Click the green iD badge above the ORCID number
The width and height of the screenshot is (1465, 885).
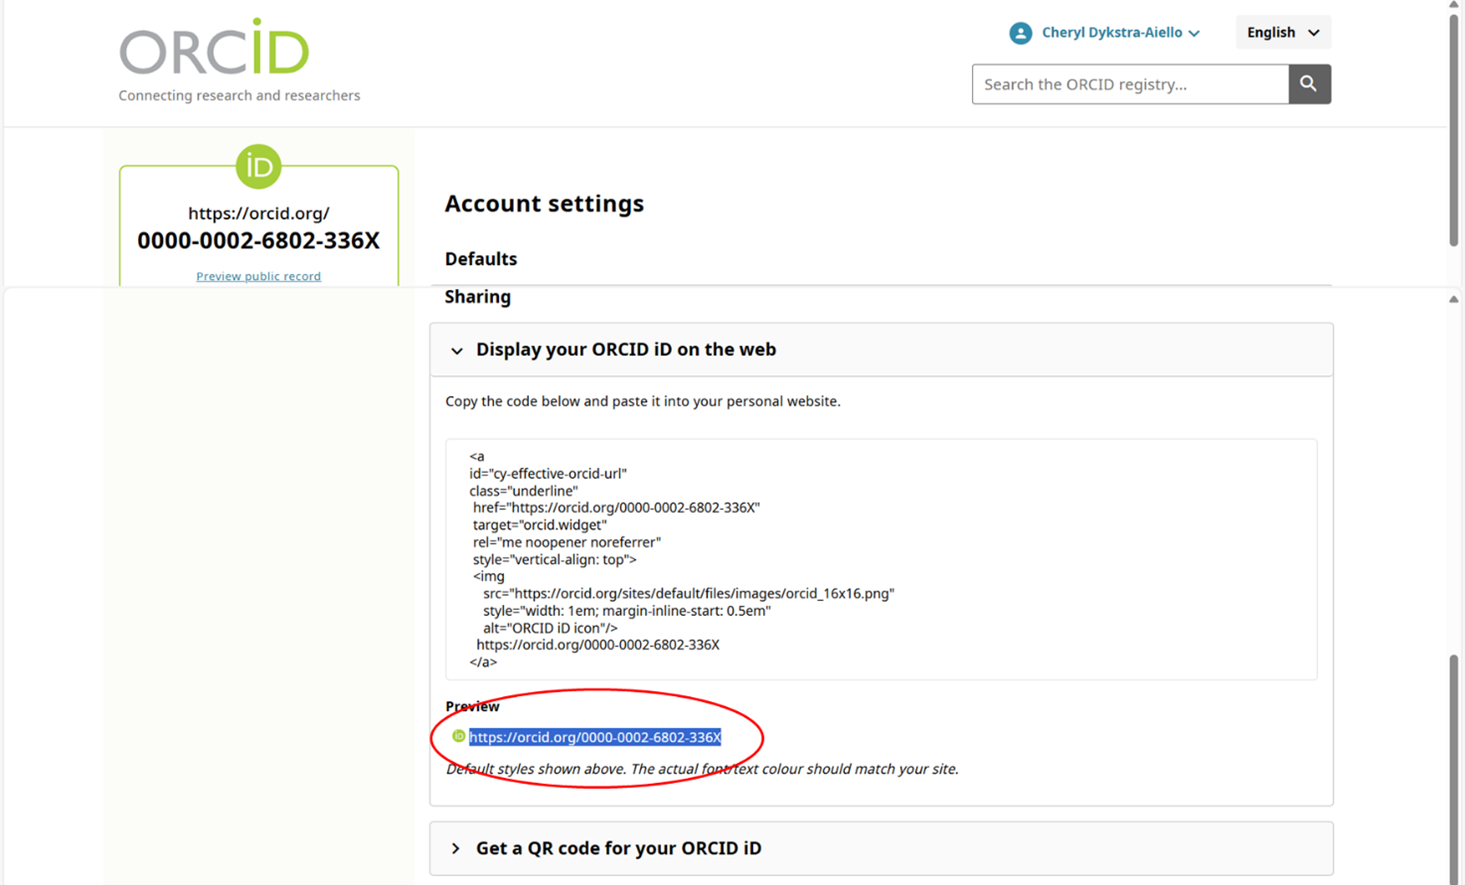point(258,167)
